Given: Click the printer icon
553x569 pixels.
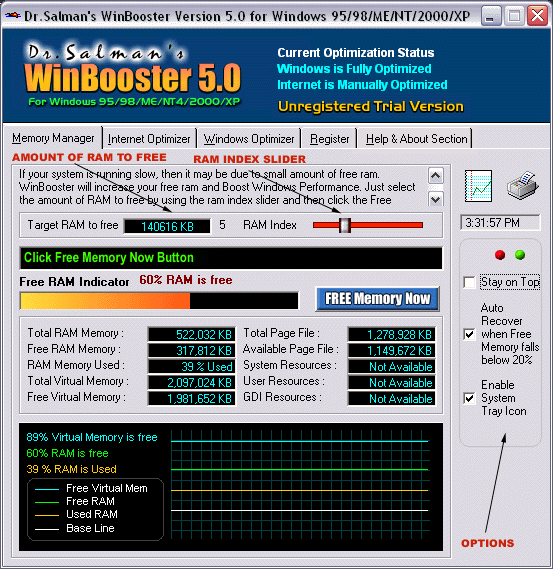Looking at the screenshot, I should point(523,185).
